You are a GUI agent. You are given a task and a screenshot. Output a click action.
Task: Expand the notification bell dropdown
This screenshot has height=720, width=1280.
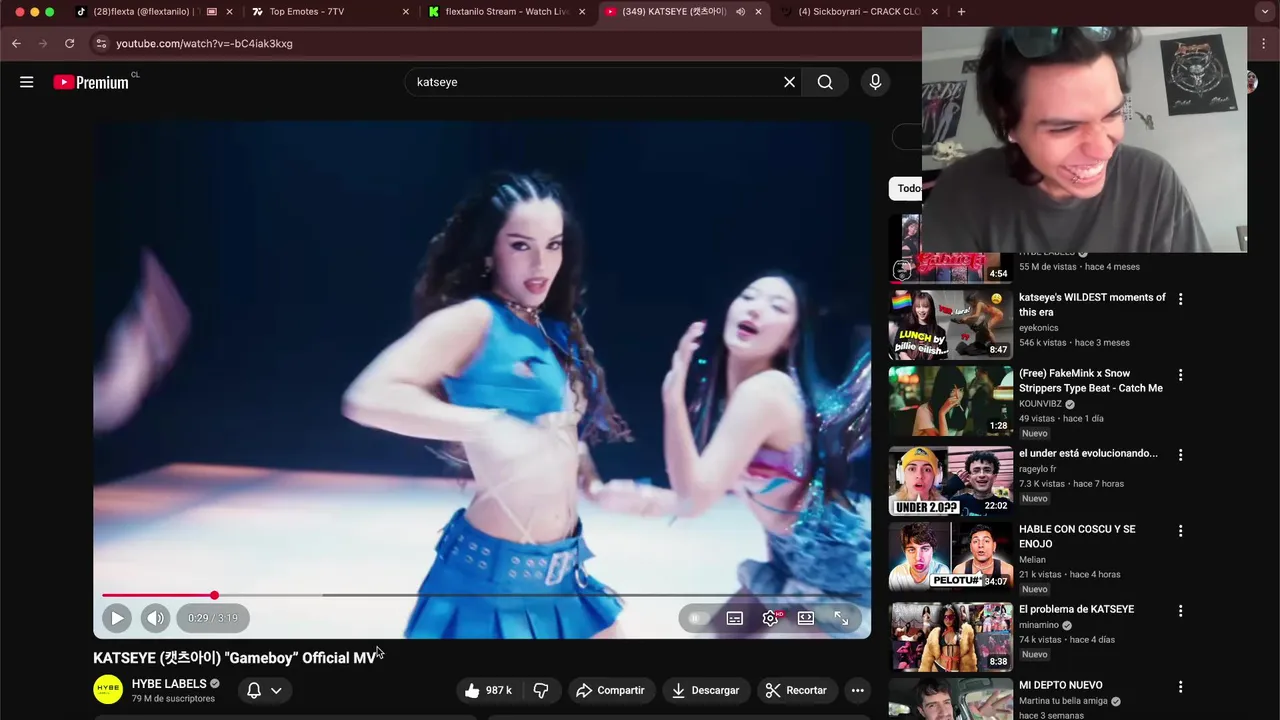264,690
